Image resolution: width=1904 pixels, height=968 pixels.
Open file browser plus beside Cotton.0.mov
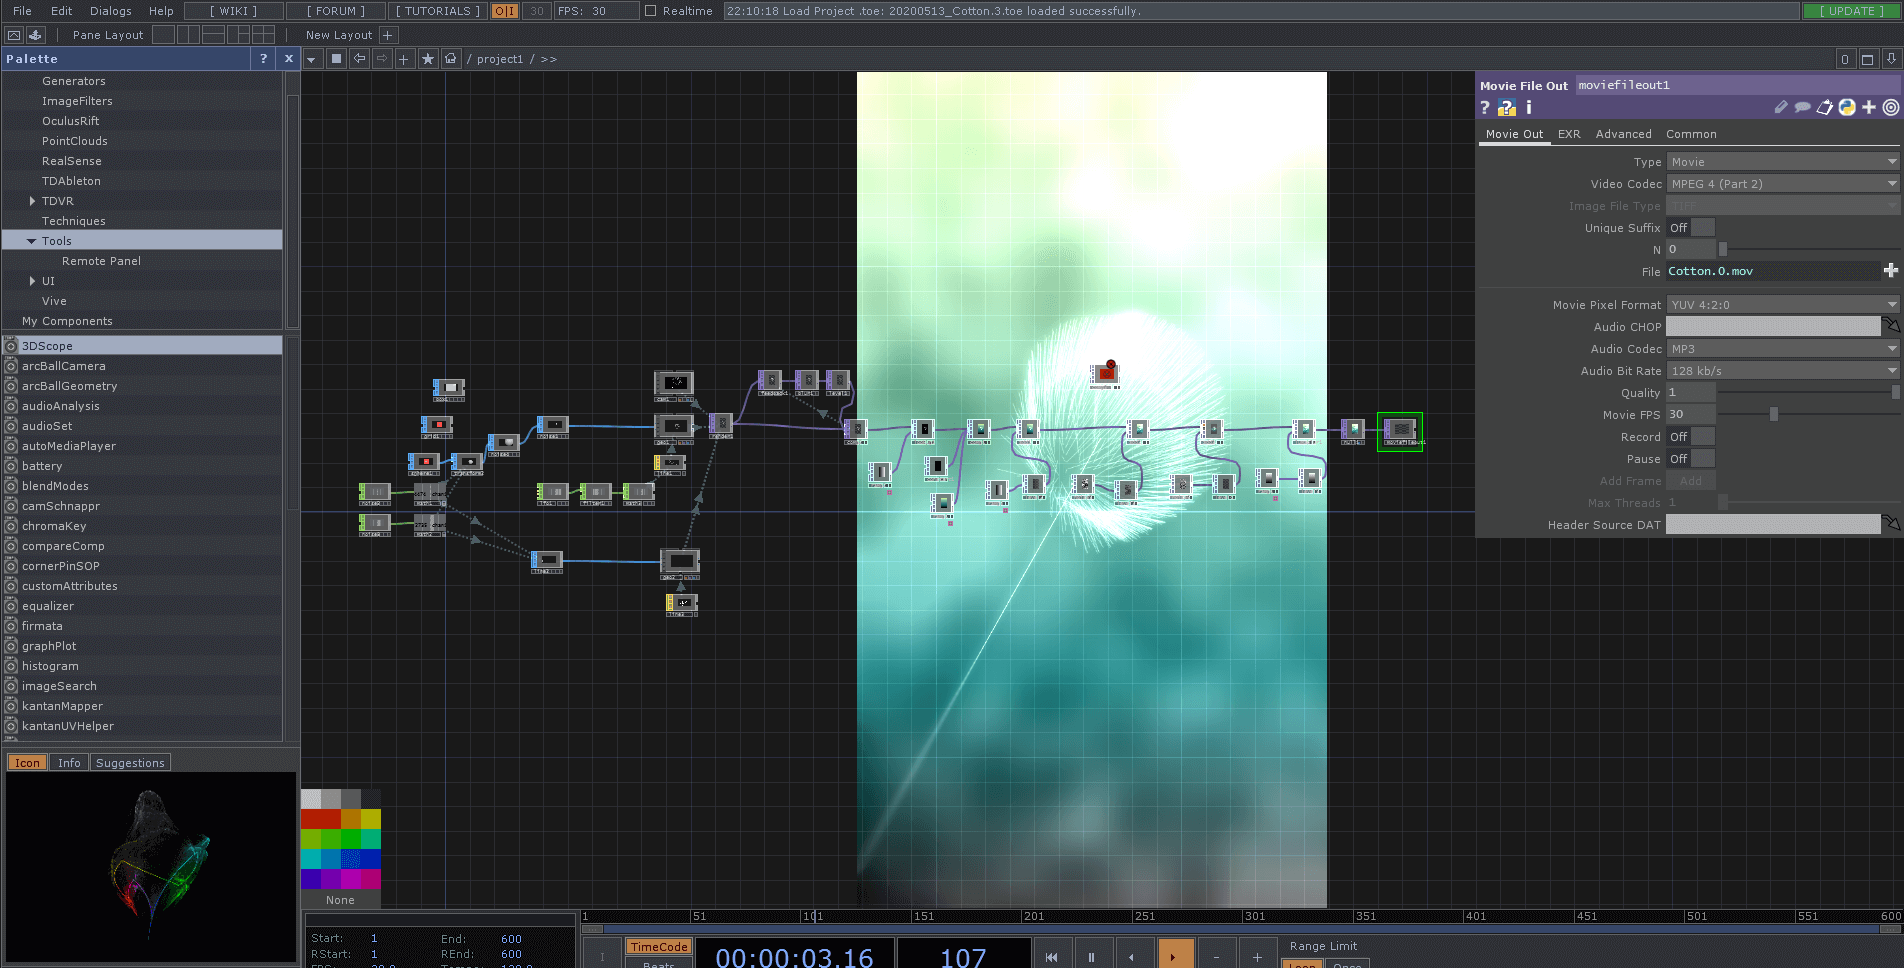[1890, 271]
